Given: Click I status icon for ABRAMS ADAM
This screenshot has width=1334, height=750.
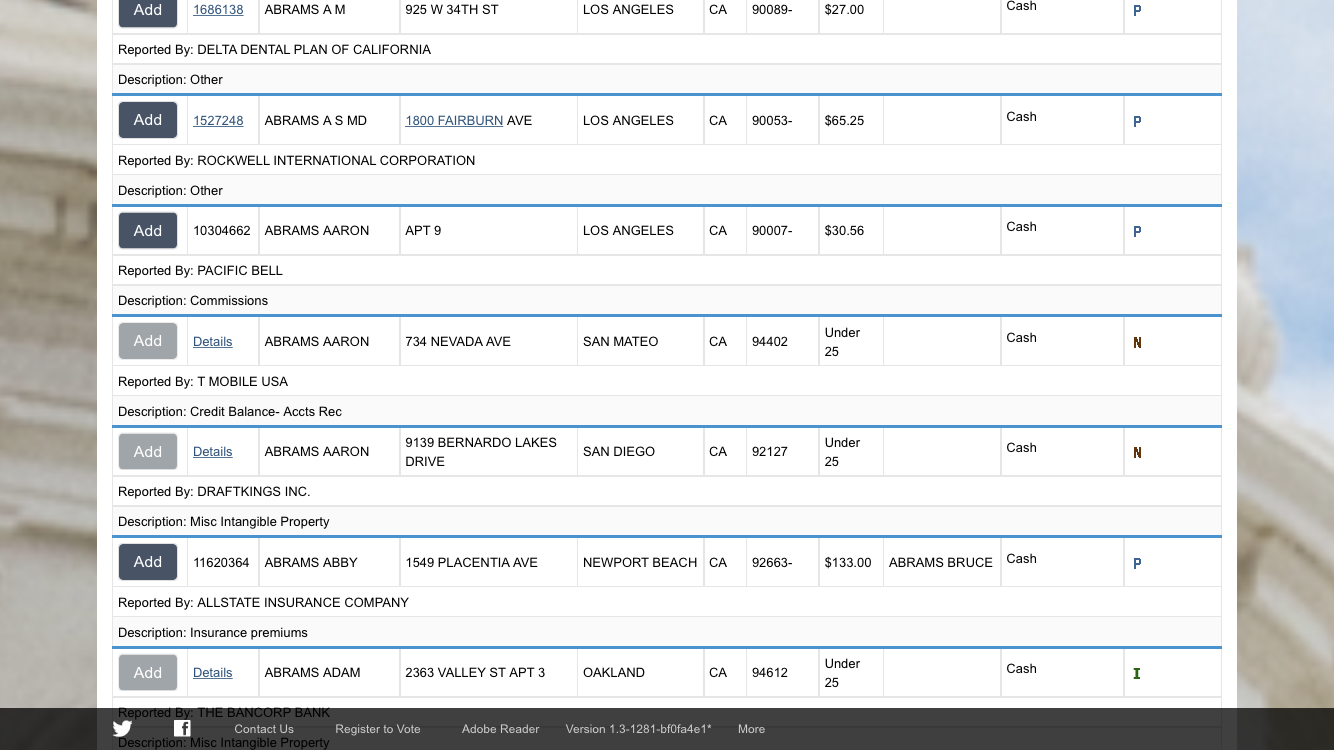Looking at the screenshot, I should [1137, 673].
